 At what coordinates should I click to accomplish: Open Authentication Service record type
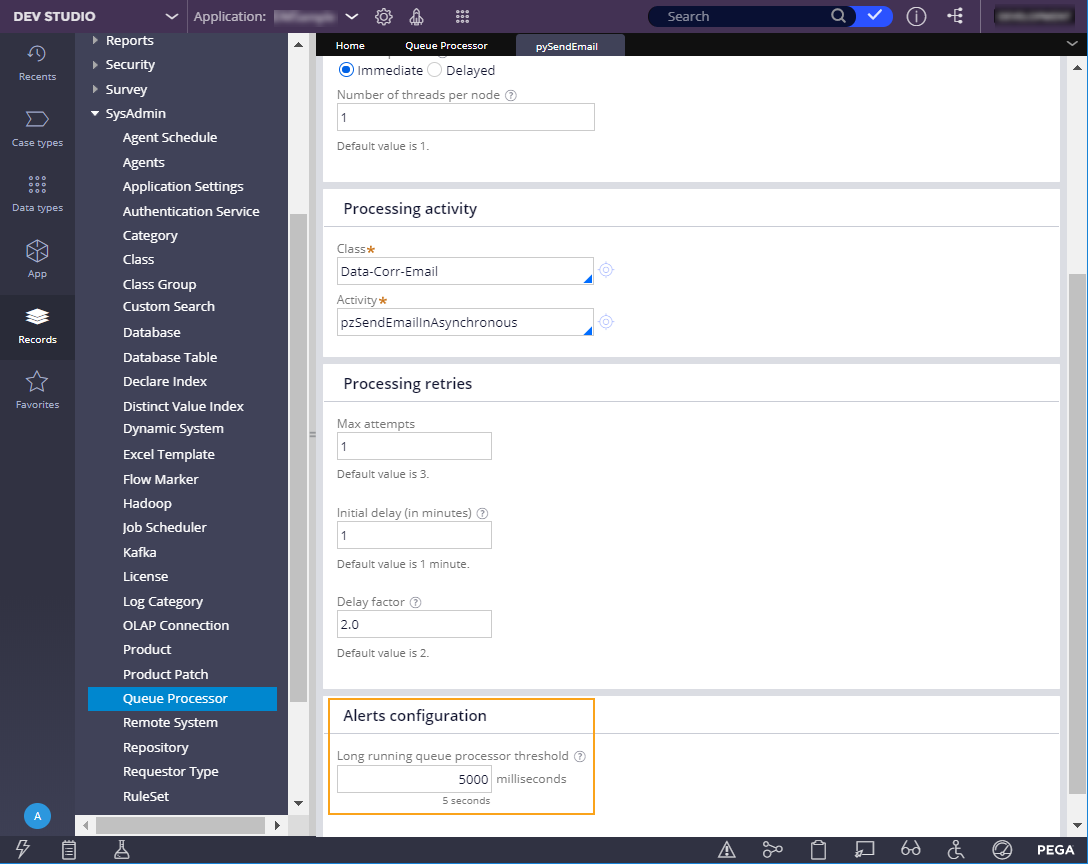point(191,211)
